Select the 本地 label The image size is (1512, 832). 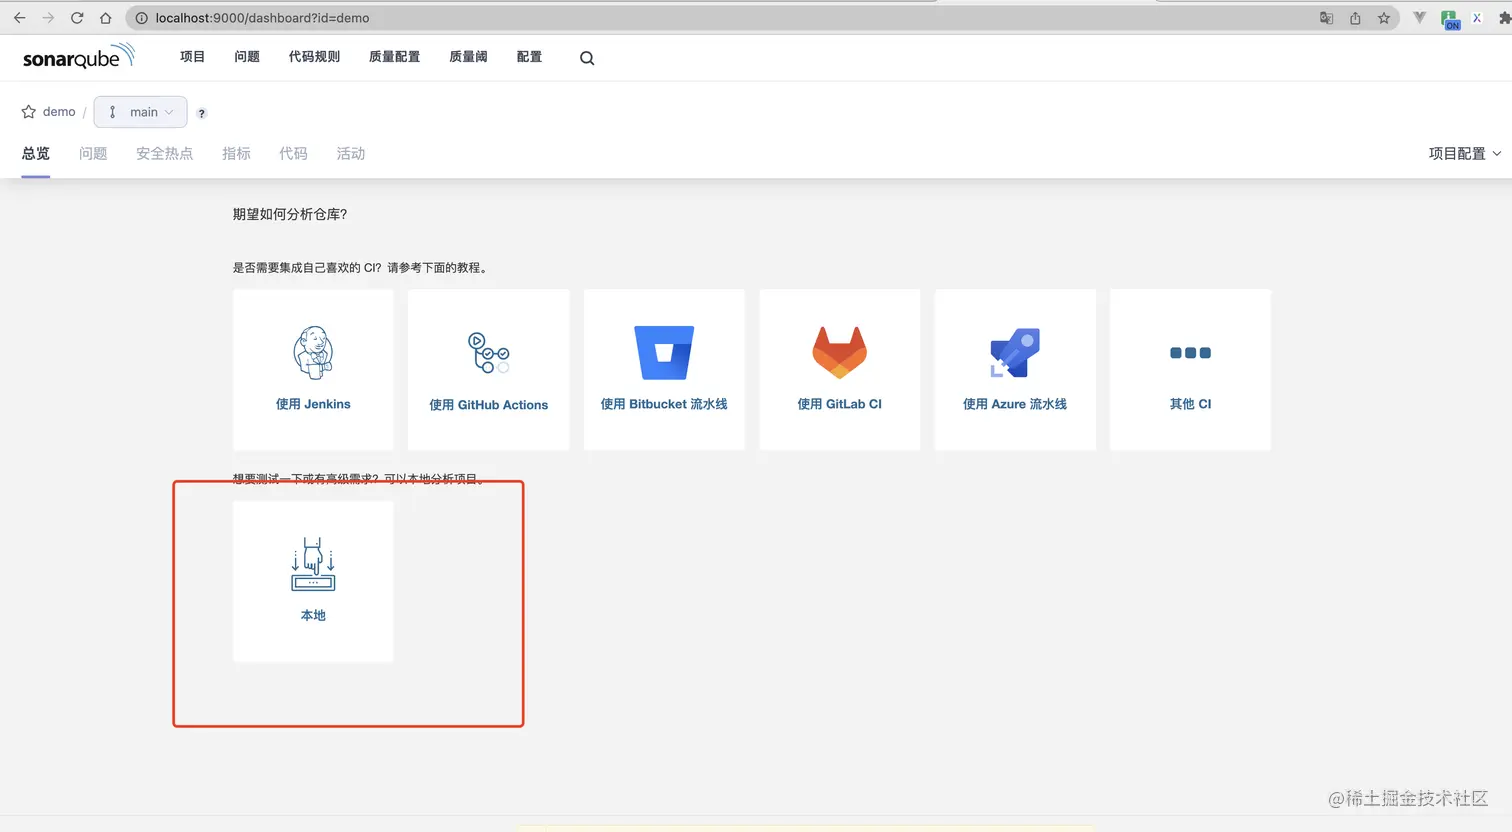[x=313, y=615]
